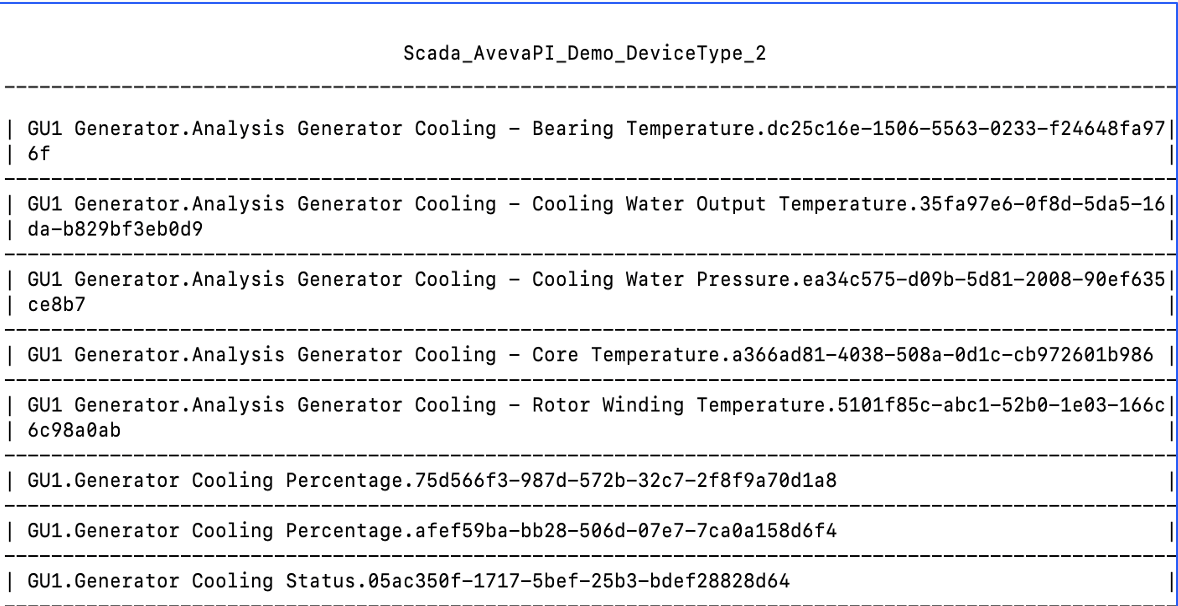This screenshot has height=606, width=1178.
Task: Select the Bearing Temperature row
Action: (x=589, y=141)
